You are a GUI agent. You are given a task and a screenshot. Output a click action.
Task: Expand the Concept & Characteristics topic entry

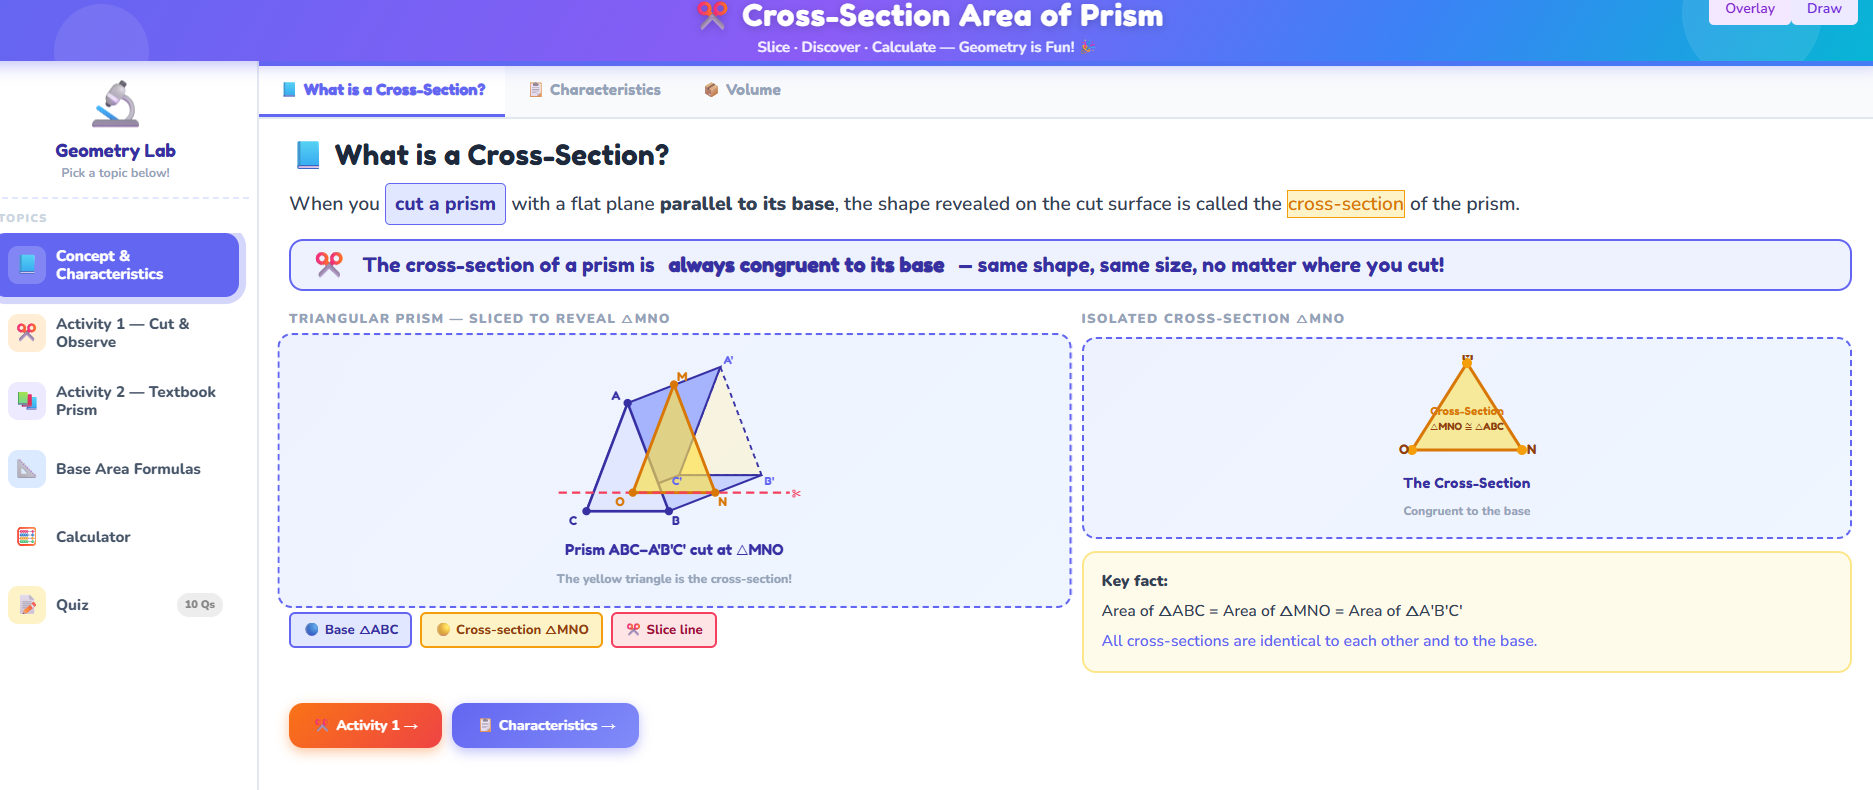(120, 264)
